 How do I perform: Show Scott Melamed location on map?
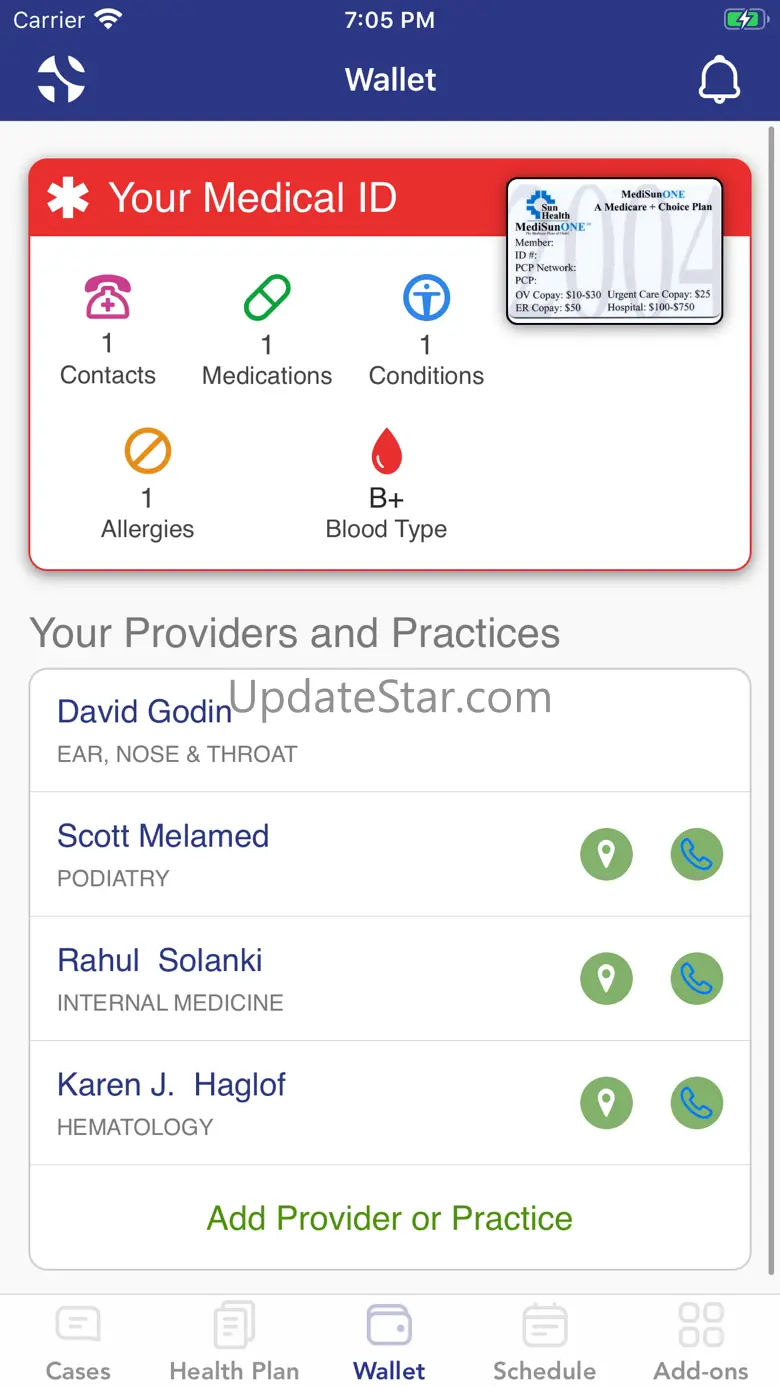coord(606,854)
